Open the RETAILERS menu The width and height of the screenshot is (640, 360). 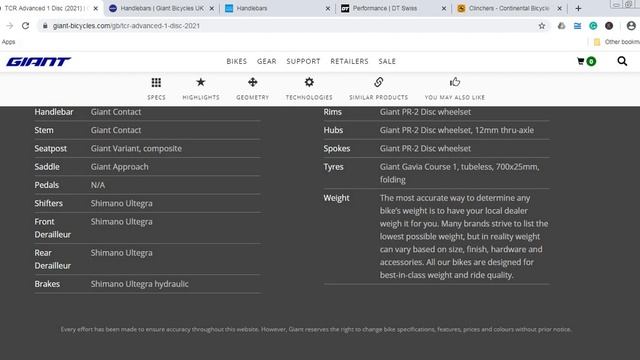[349, 61]
